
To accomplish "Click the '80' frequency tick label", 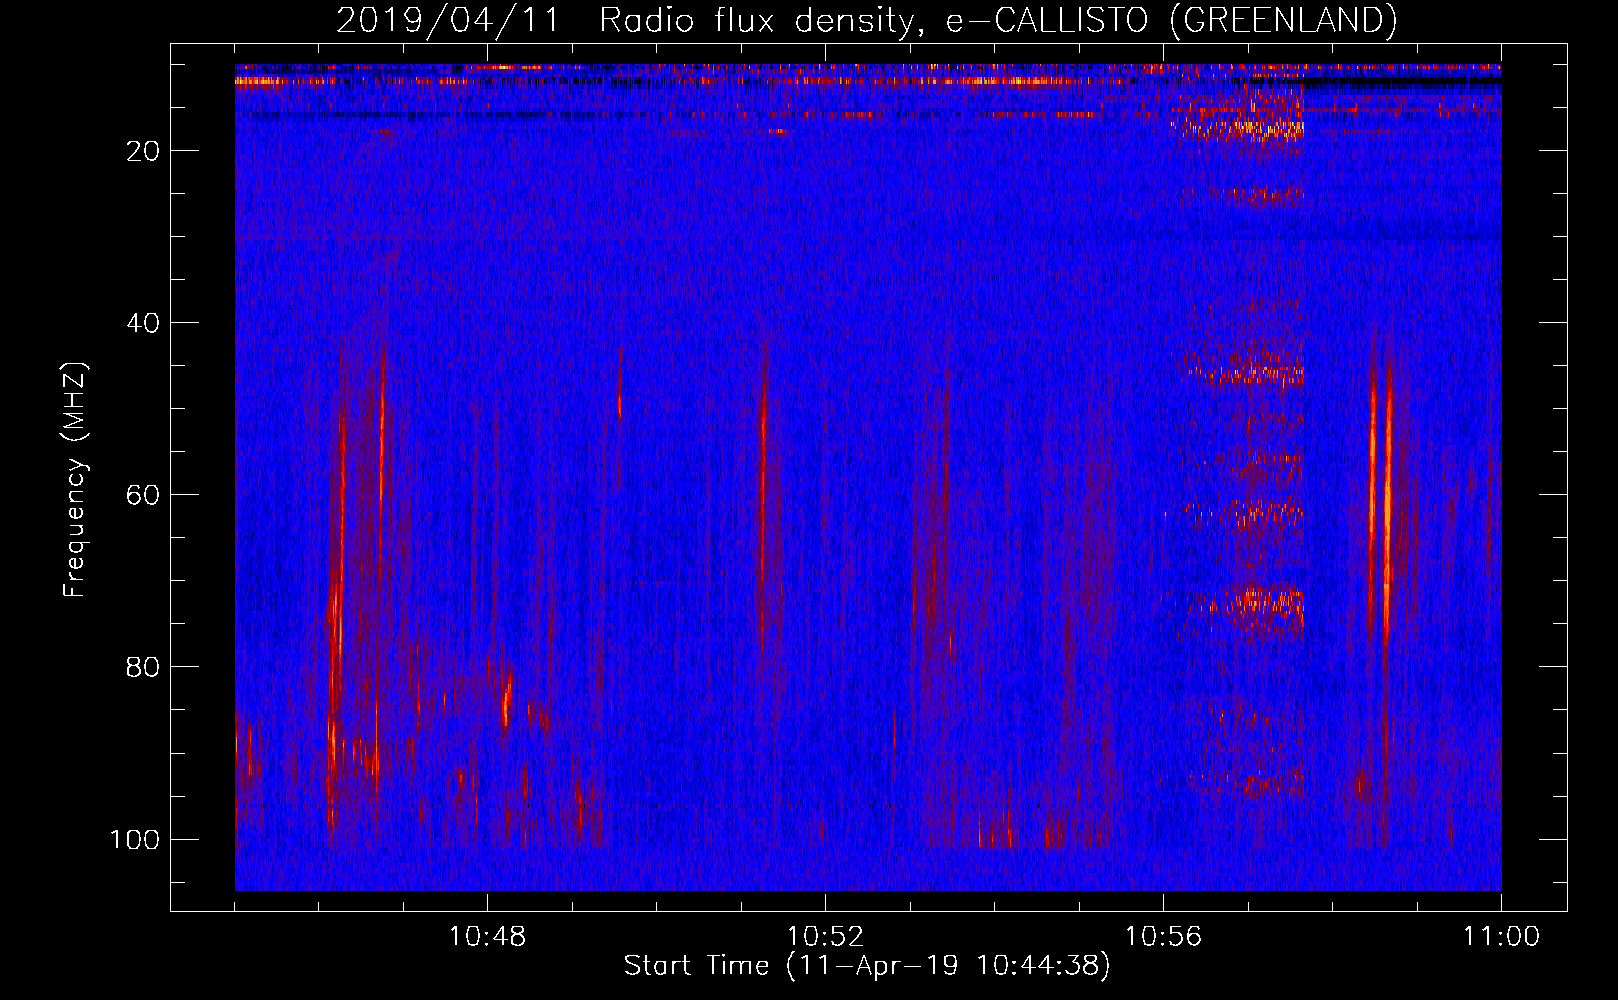I will click(143, 667).
